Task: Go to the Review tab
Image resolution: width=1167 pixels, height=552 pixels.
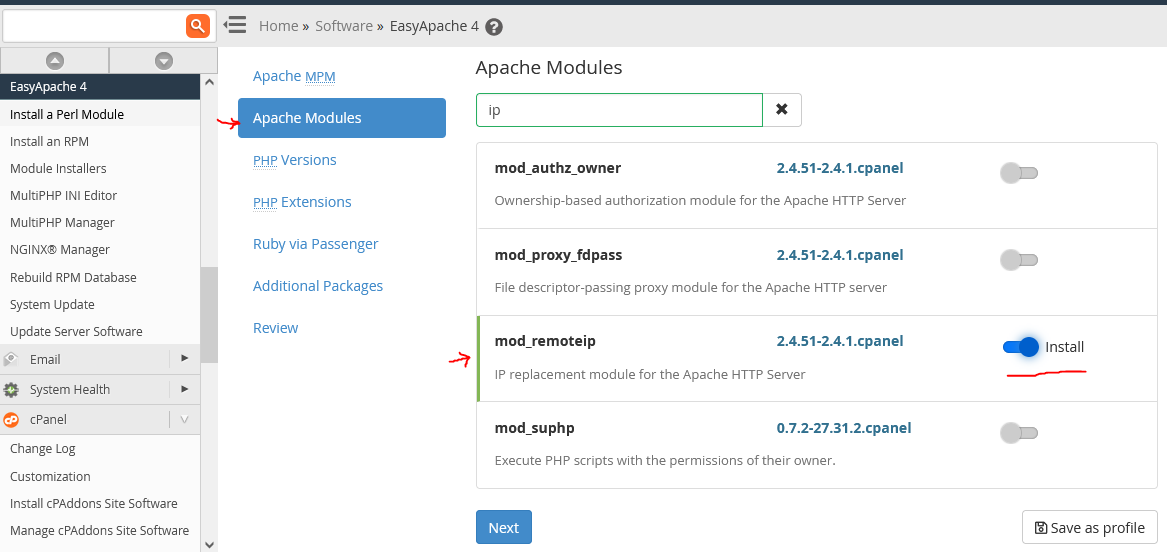Action: click(275, 328)
